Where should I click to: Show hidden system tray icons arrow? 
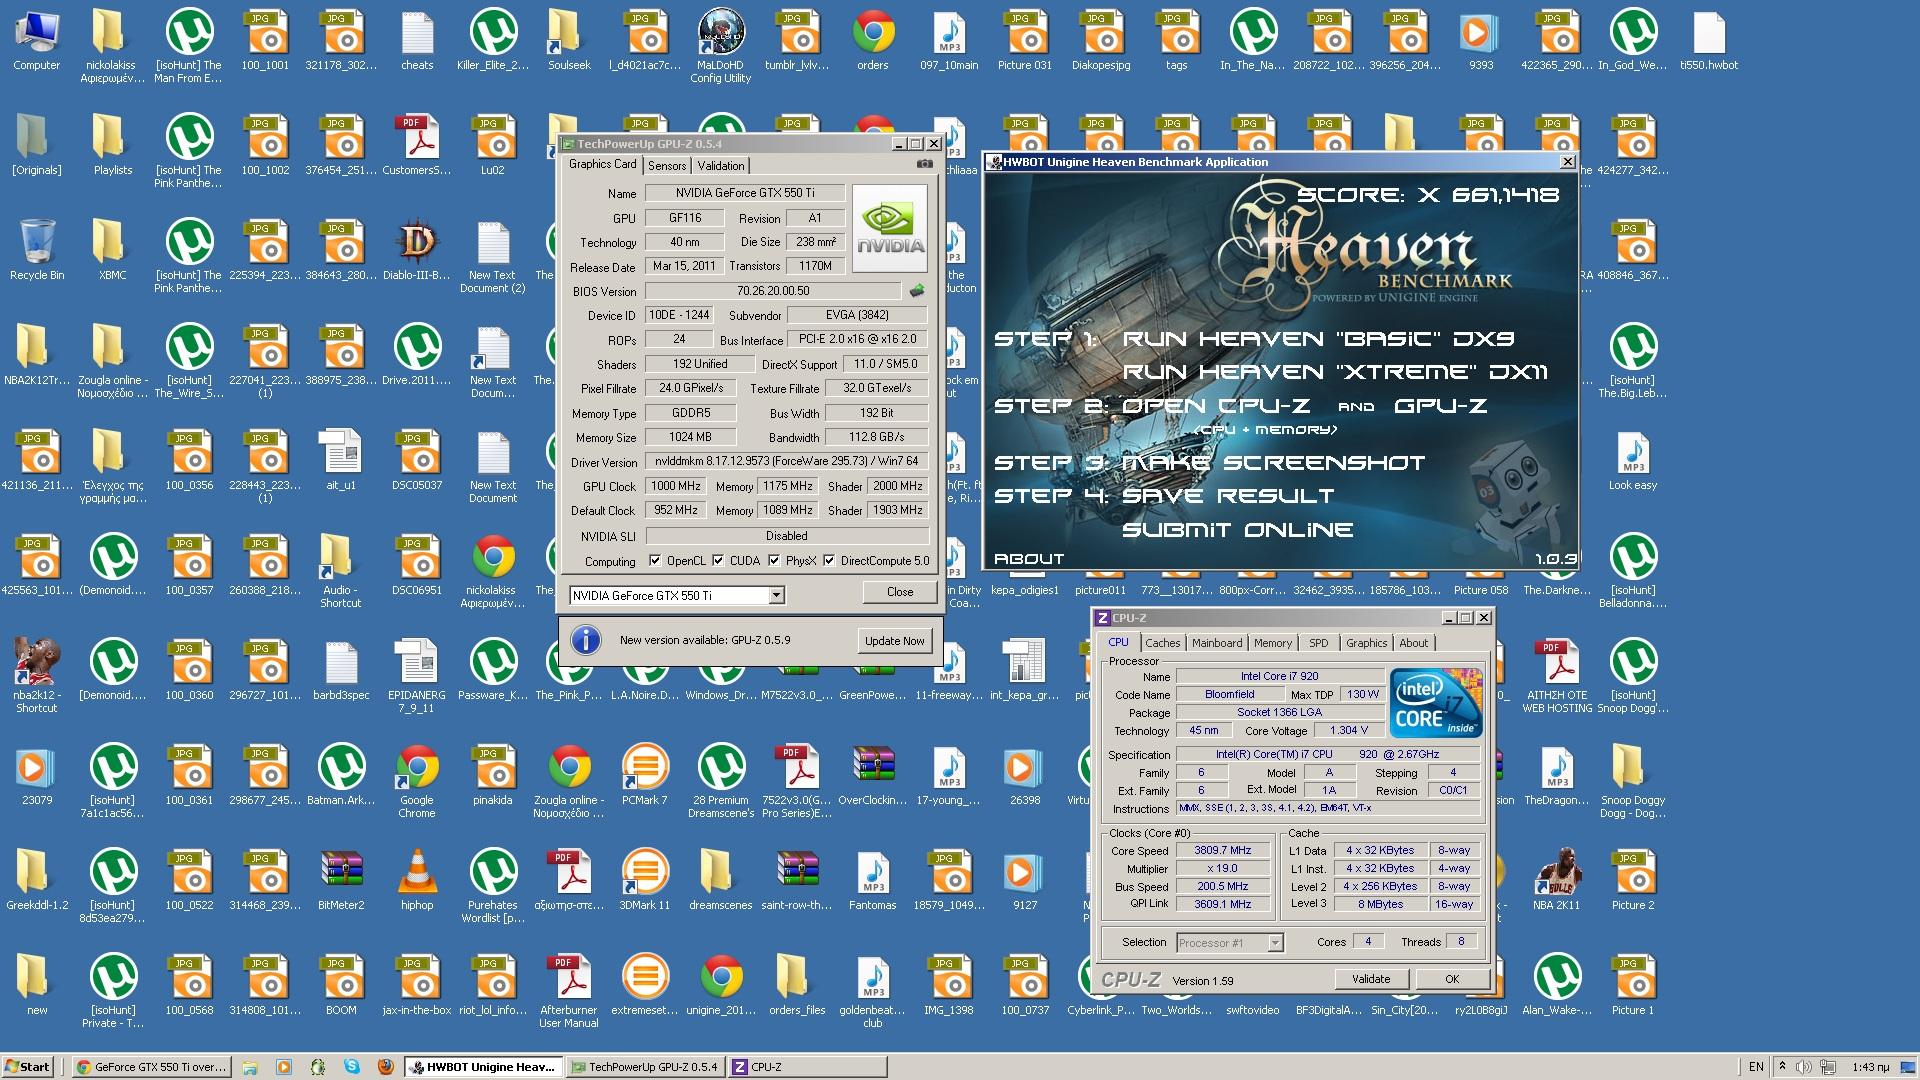click(x=1782, y=1067)
